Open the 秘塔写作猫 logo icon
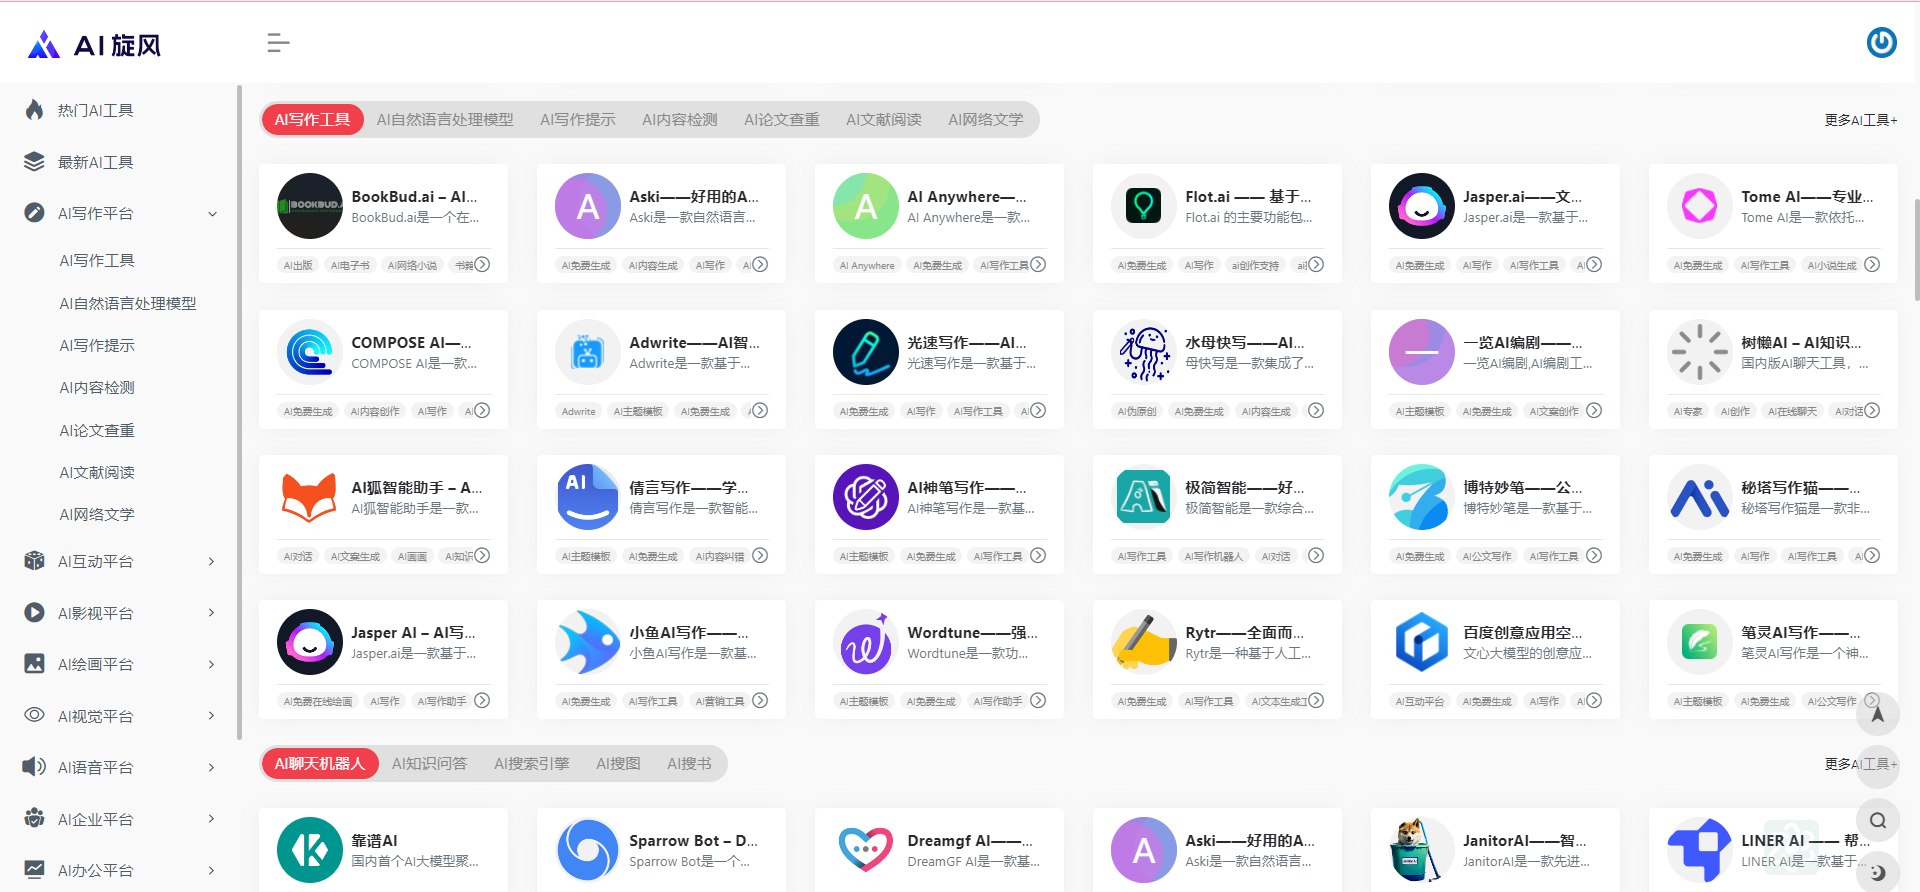Screen dimensions: 1920x892 pos(1700,497)
